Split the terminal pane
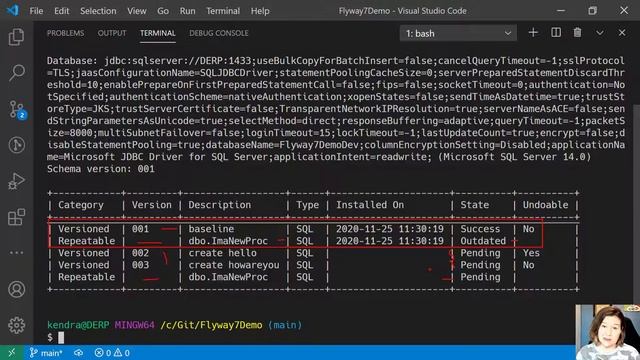 [556, 33]
